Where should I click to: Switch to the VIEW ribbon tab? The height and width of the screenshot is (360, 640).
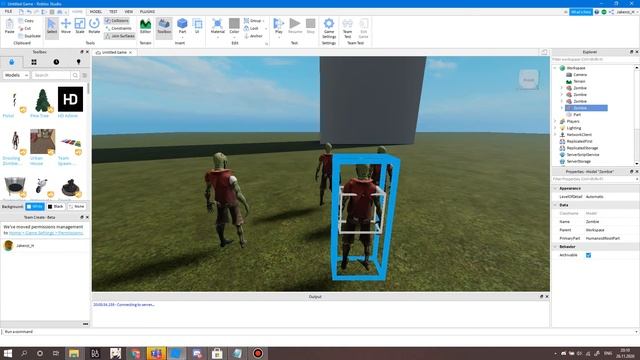[x=129, y=11]
